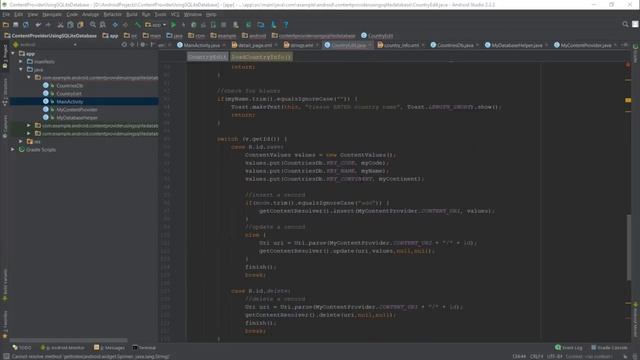The width and height of the screenshot is (640, 360).
Task: Collapse the java folder
Action: [21, 69]
